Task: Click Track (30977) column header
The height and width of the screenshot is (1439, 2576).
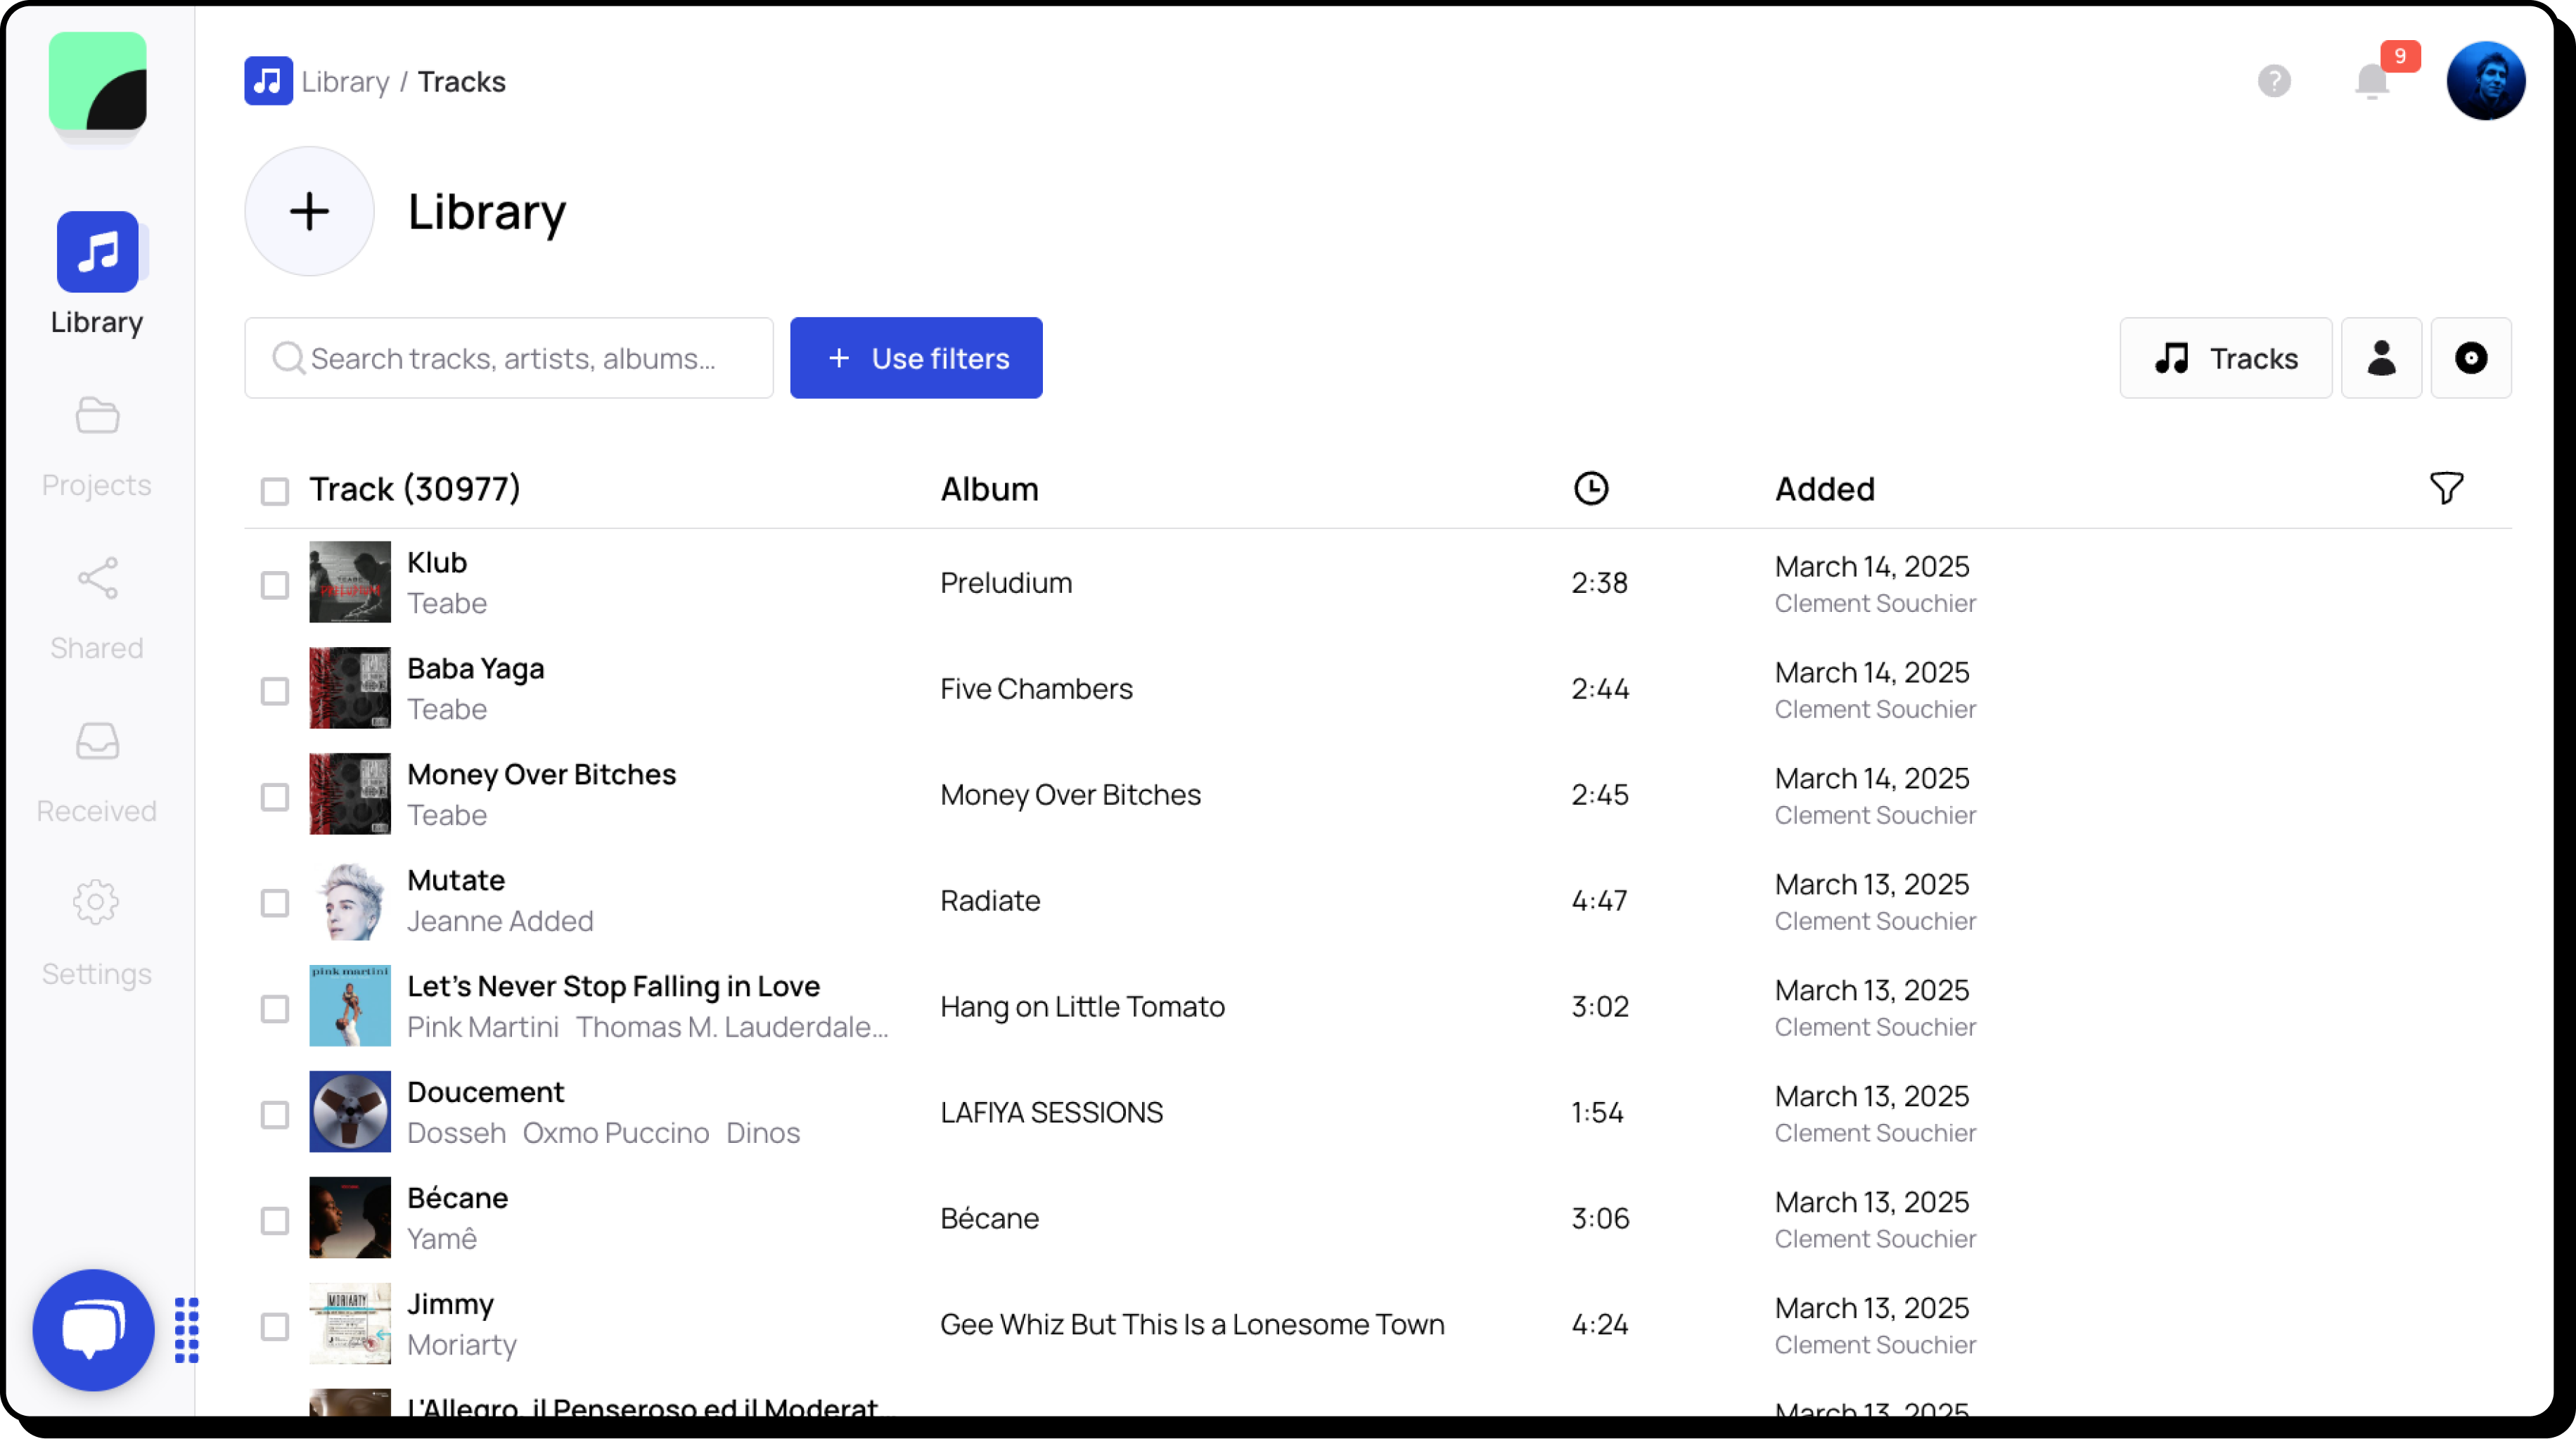Action: 414,489
